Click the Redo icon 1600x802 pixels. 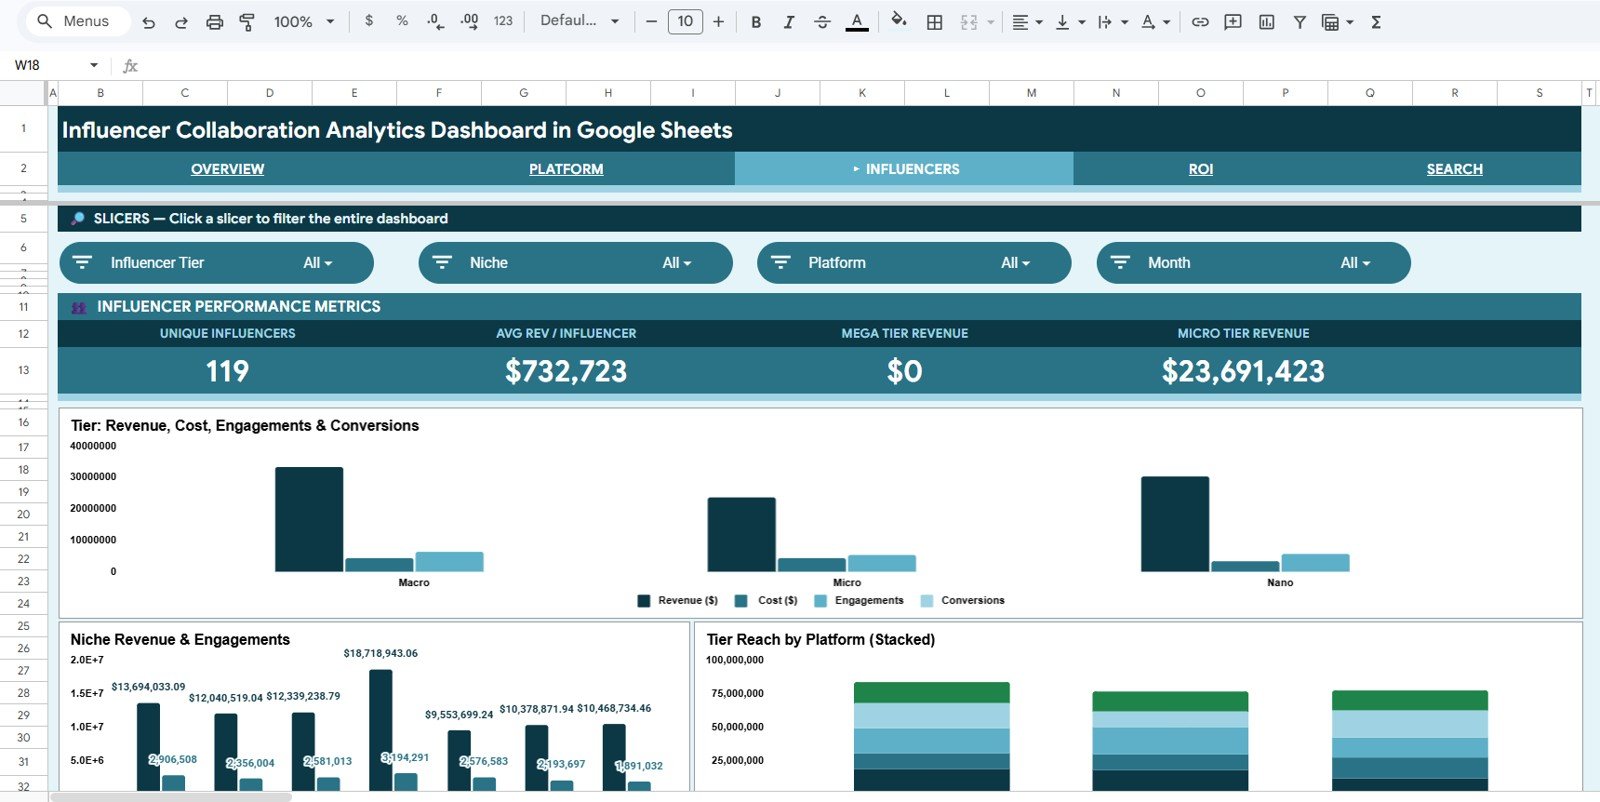[x=181, y=22]
